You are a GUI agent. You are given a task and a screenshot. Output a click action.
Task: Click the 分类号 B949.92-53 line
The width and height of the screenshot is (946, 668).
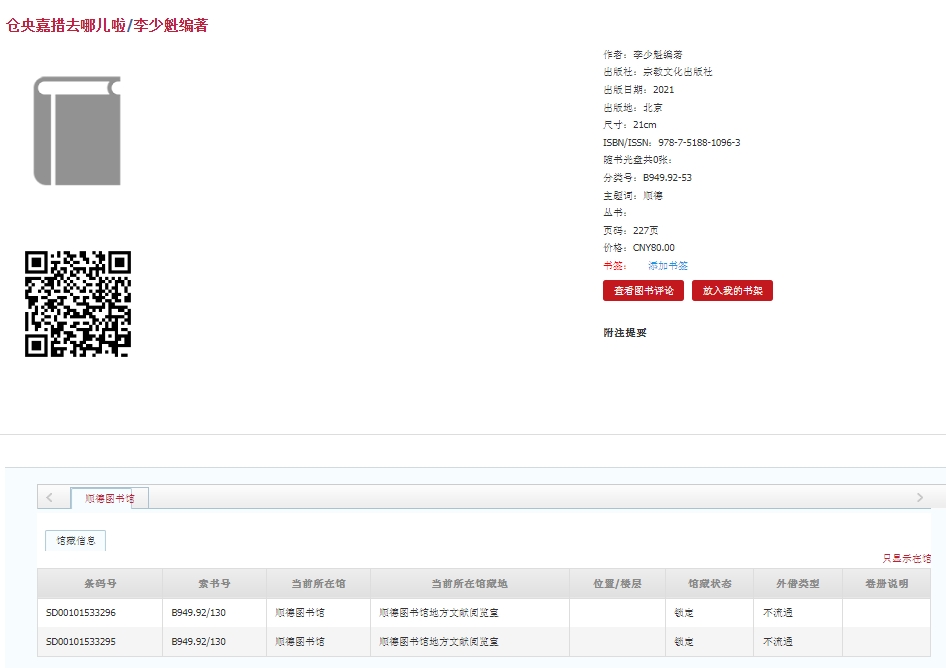click(x=647, y=177)
